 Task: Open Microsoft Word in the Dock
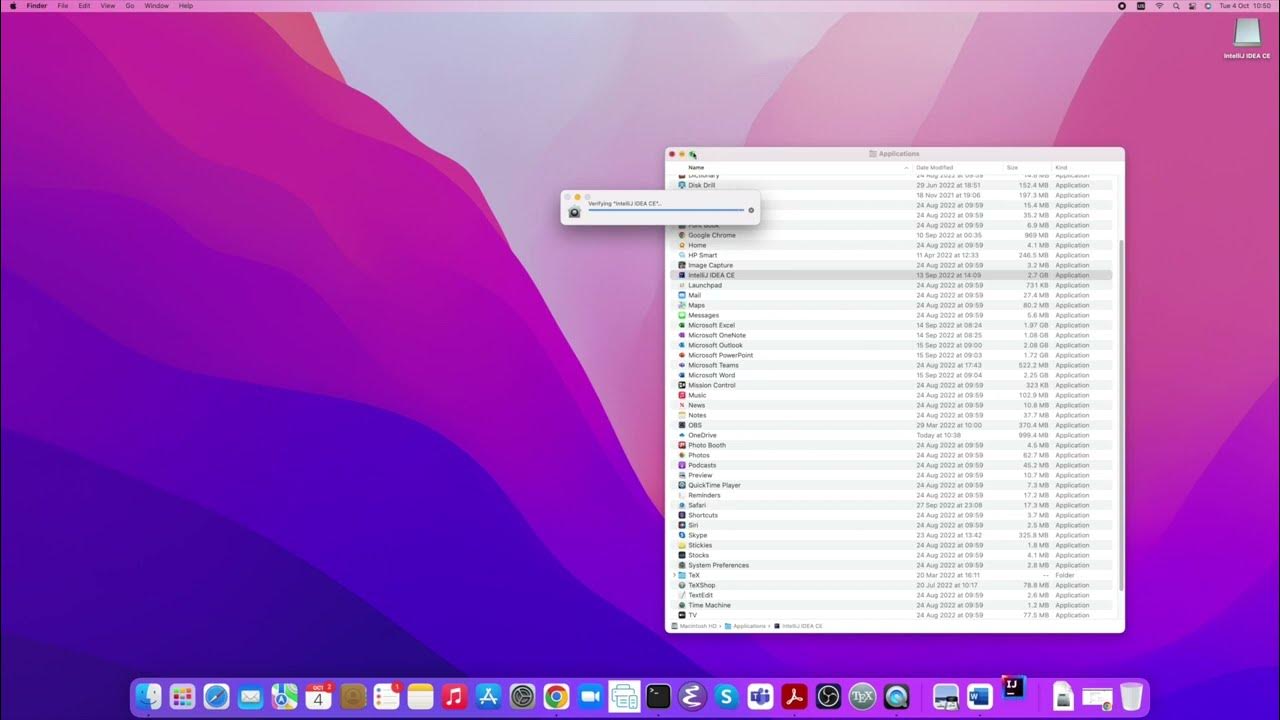pos(979,695)
